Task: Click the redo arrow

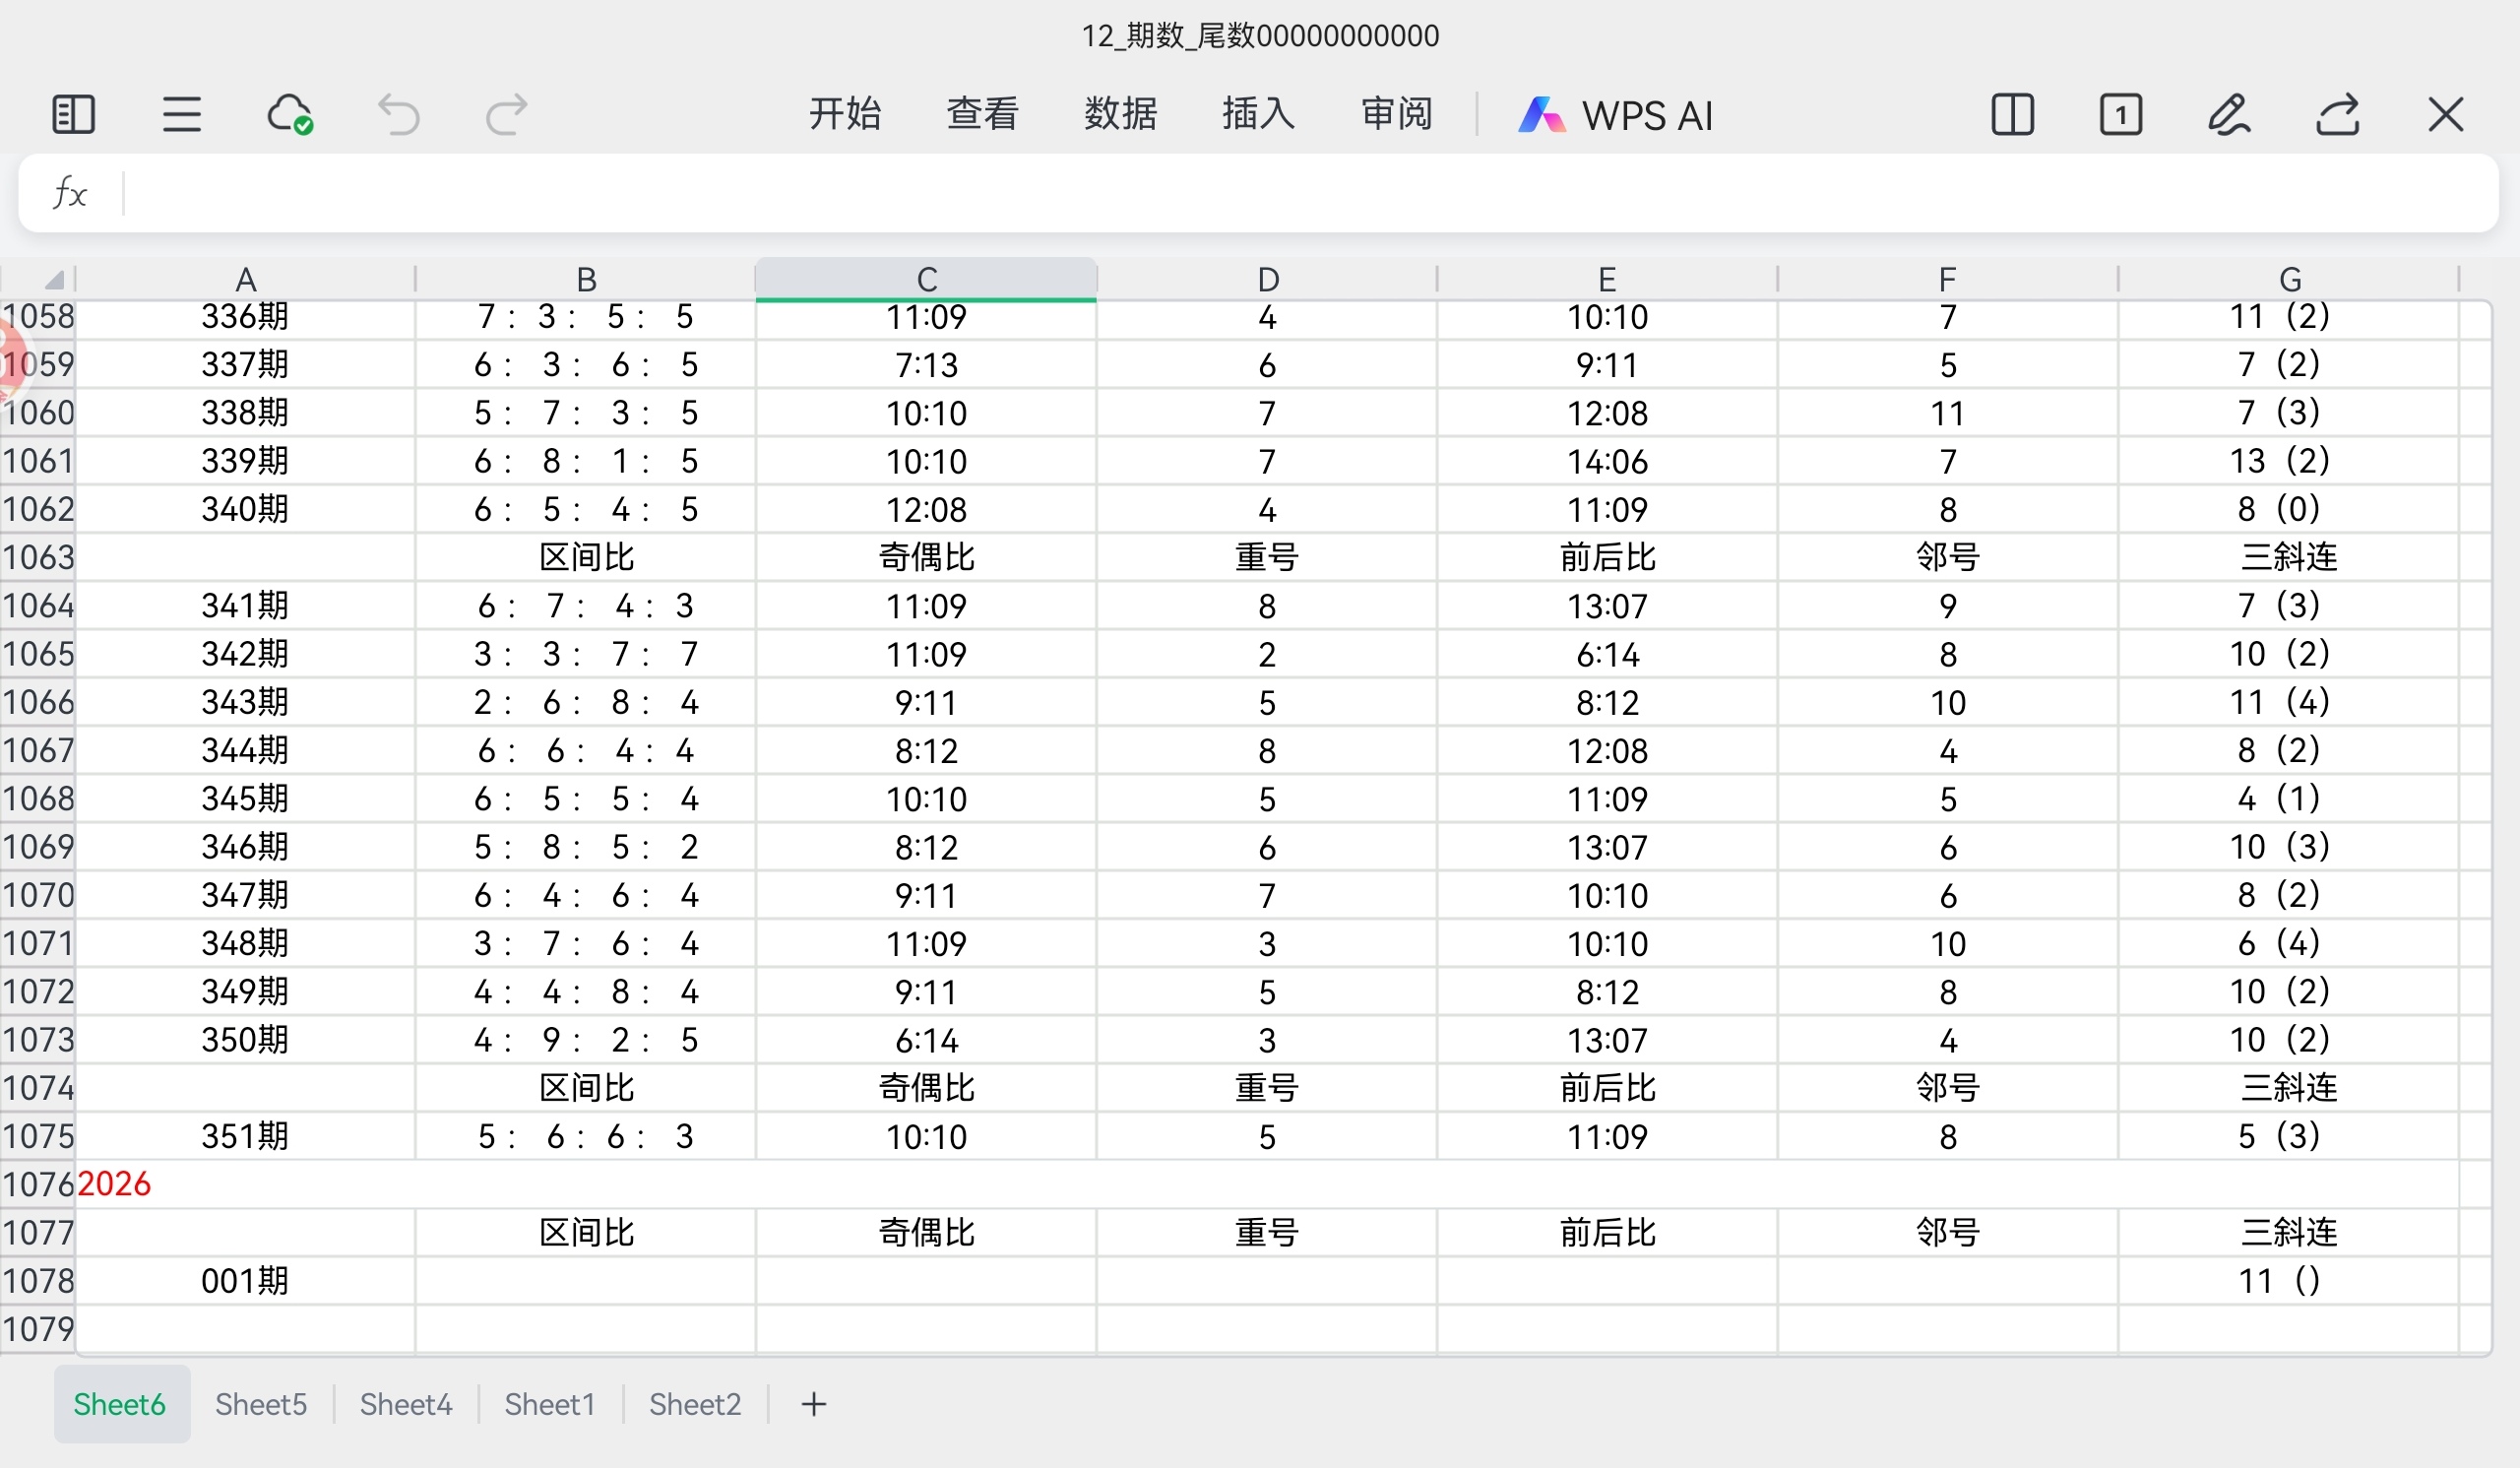Action: point(506,114)
